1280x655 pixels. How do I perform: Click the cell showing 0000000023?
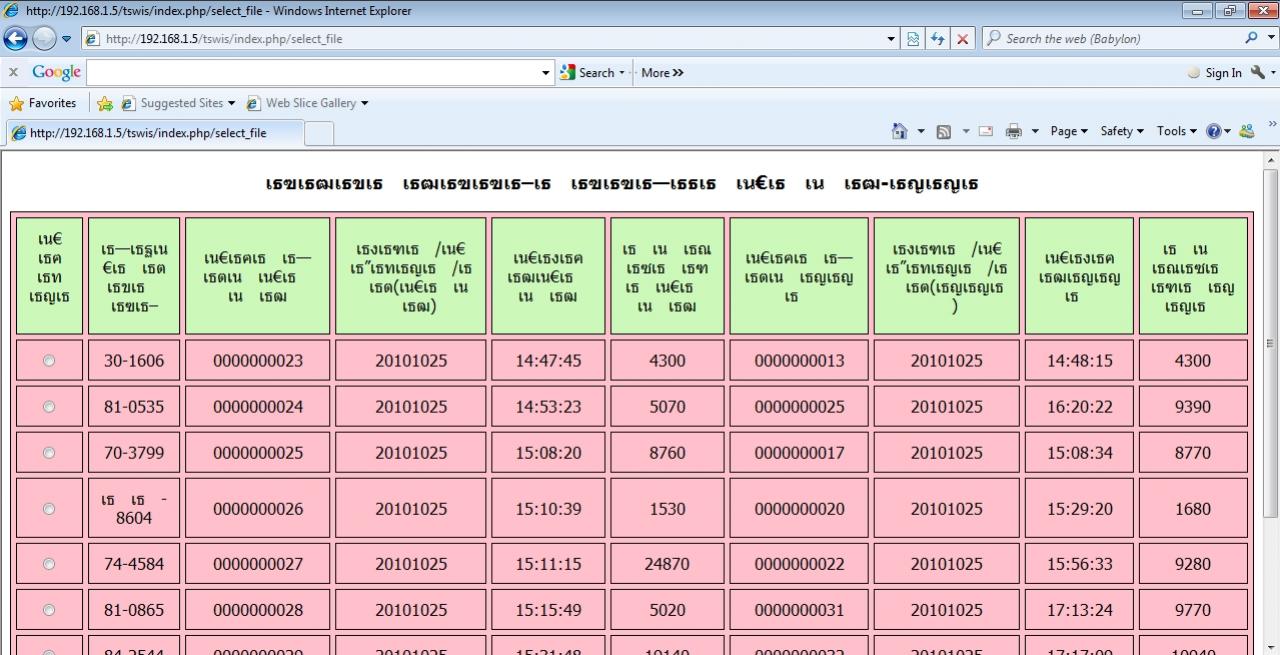coord(258,361)
